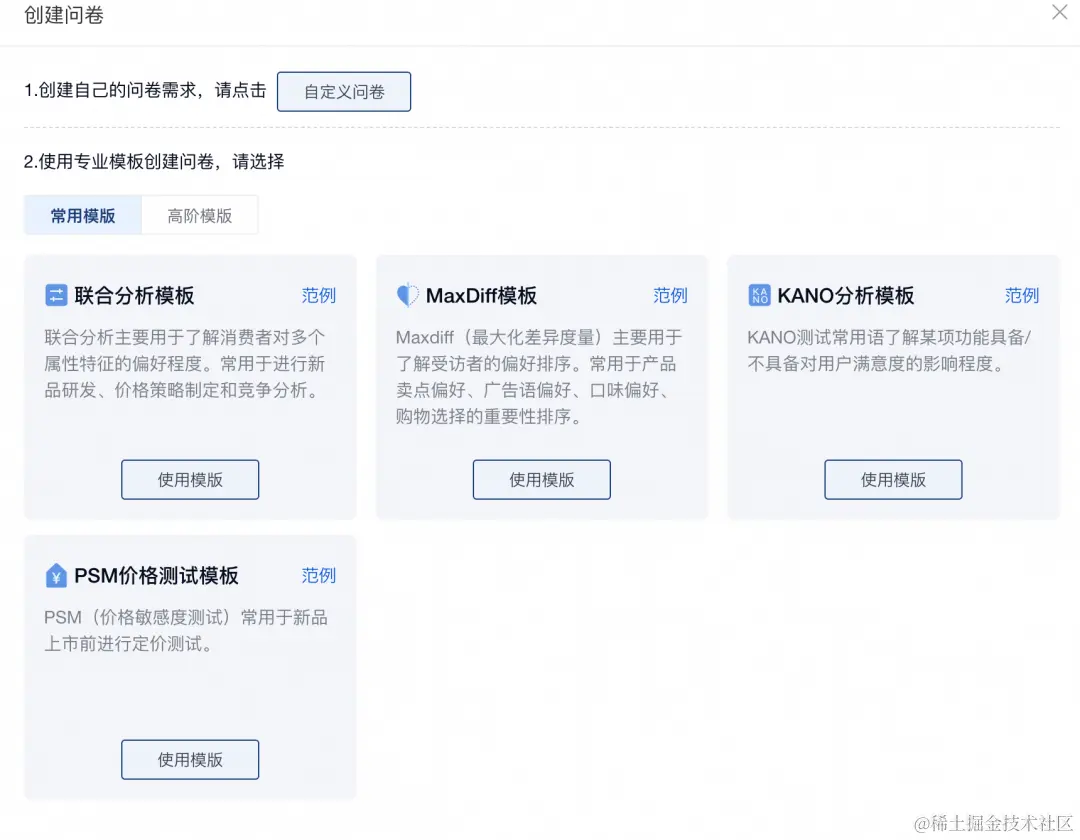The height and width of the screenshot is (840, 1080).
Task: Click the 自定义问卷 button
Action: pyautogui.click(x=344, y=91)
